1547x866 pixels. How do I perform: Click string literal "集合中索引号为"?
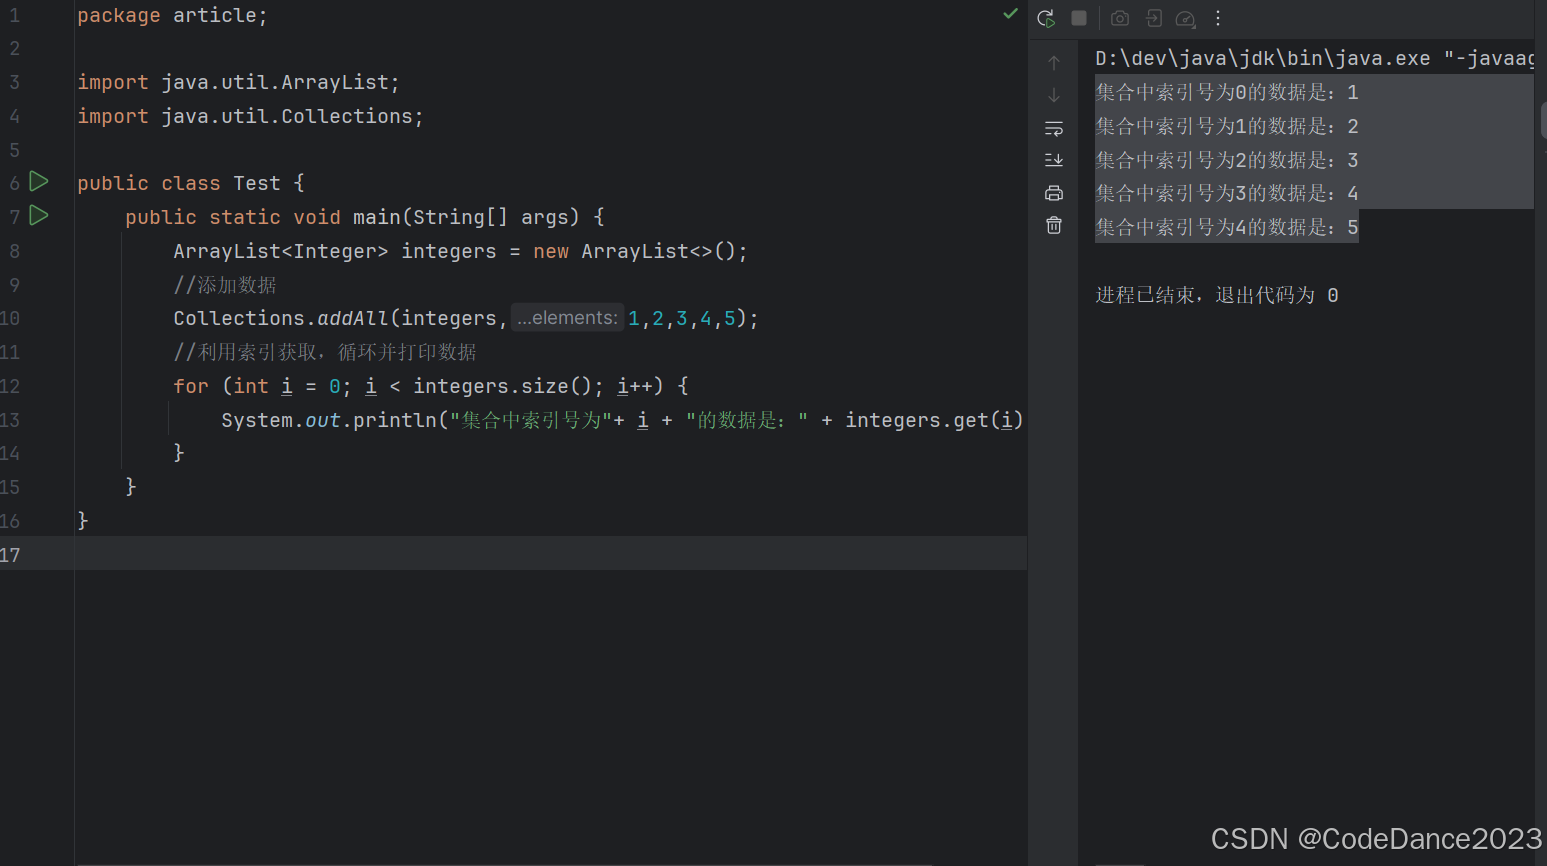[531, 420]
